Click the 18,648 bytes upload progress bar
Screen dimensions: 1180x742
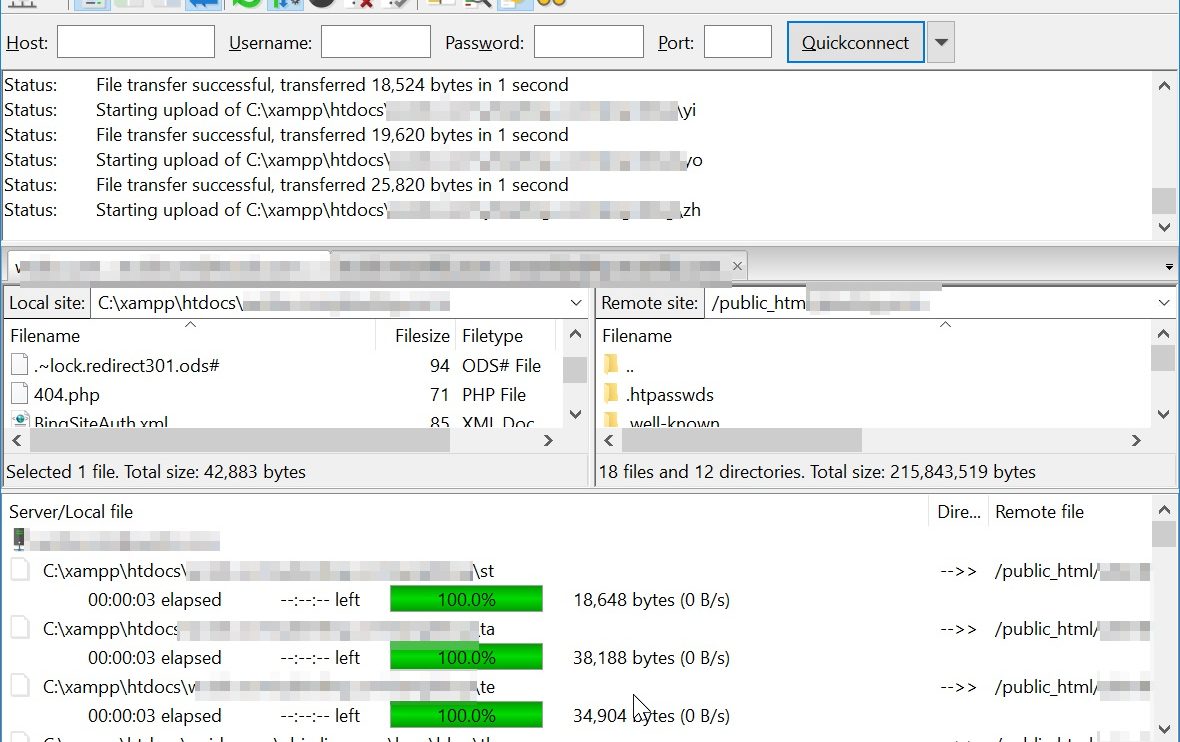(467, 599)
